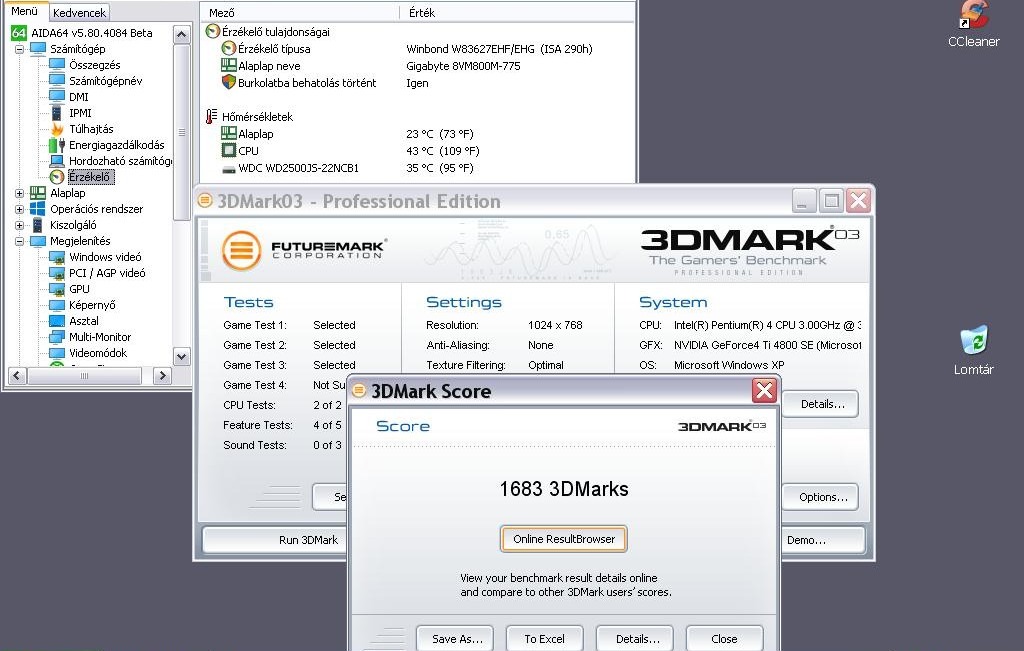
Task: Click the Demo... button
Action: click(824, 540)
